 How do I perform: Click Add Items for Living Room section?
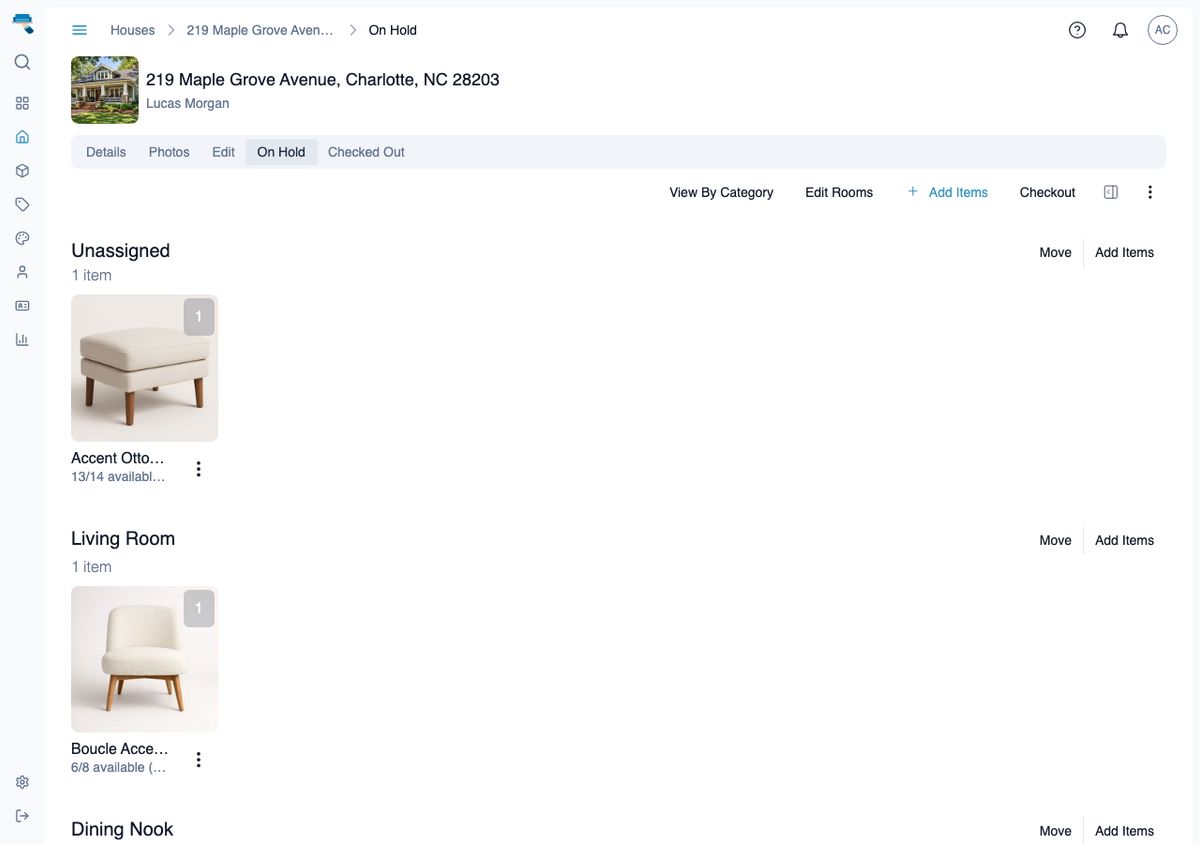tap(1124, 540)
